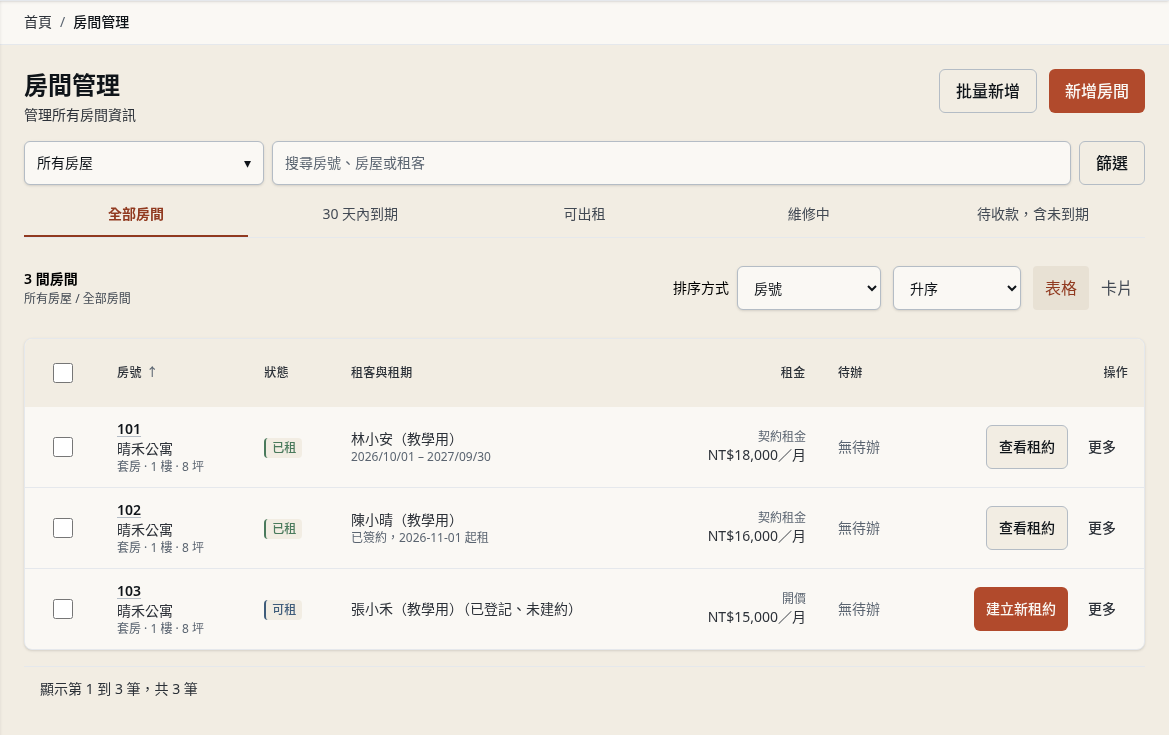Click the 已租 status badge for room 102
The width and height of the screenshot is (1169, 735).
click(283, 529)
